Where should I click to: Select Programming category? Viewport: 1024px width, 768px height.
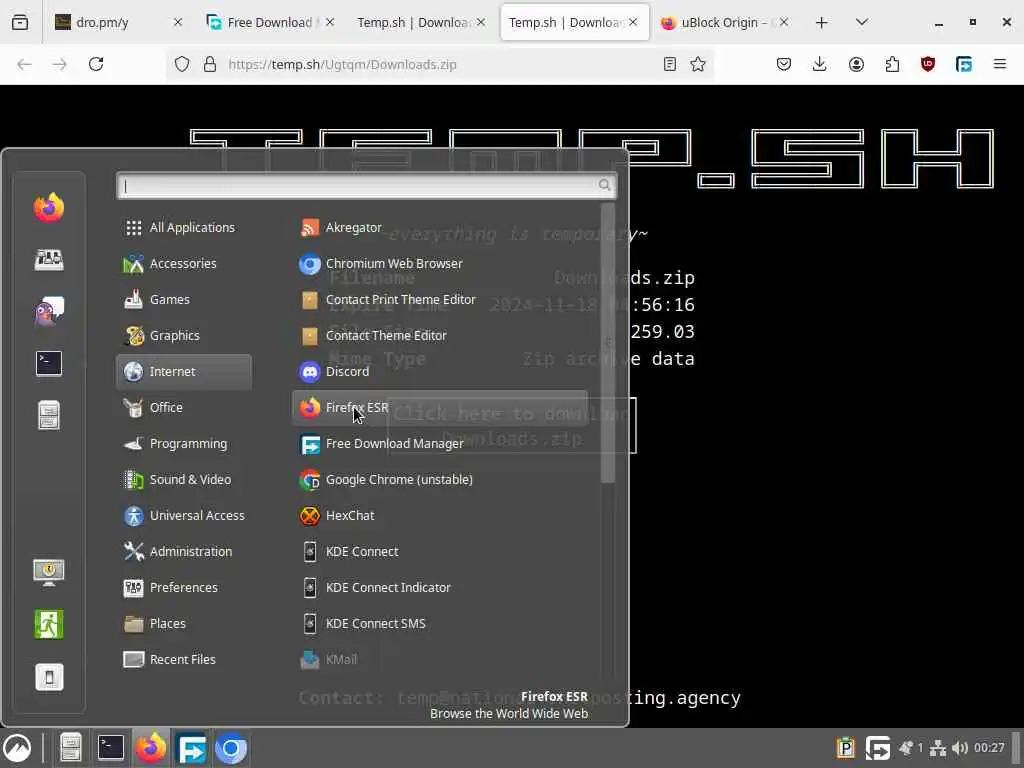184,443
